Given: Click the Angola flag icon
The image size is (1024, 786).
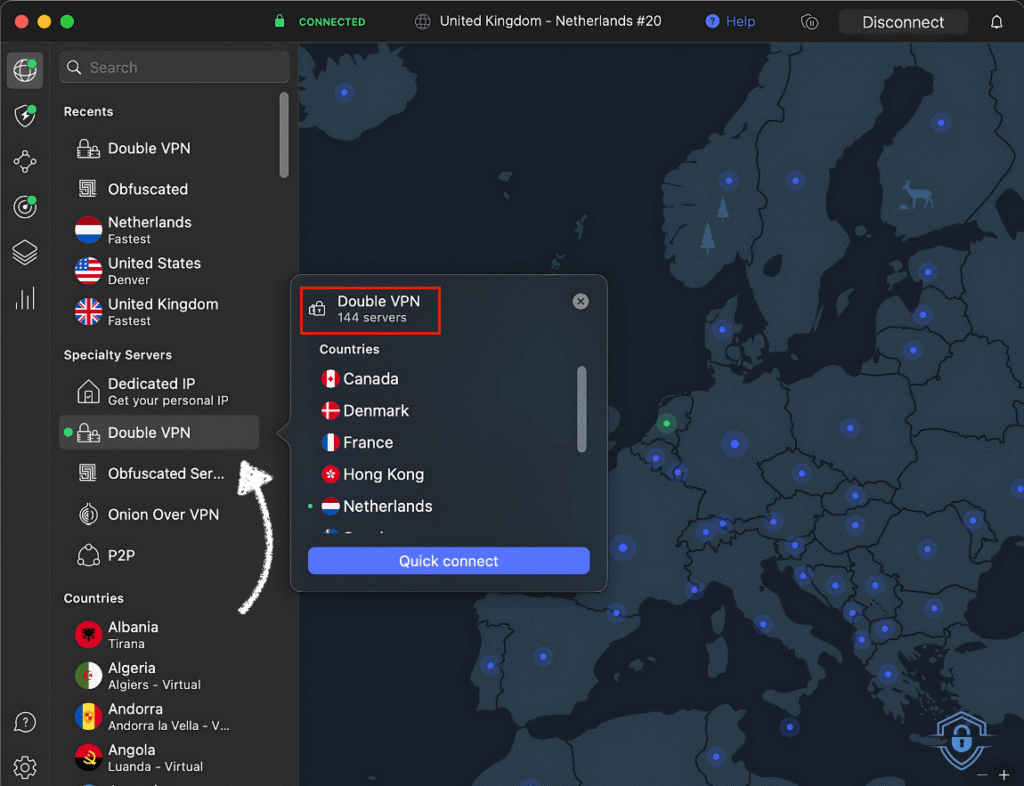Looking at the screenshot, I should [88, 757].
